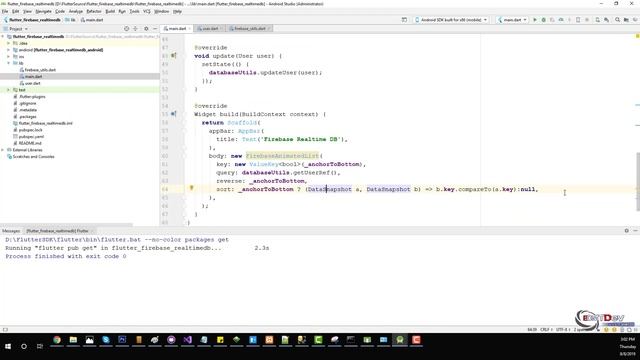This screenshot has width=640, height=360.
Task: Click the override gutter marker on update method line
Action: [173, 56]
